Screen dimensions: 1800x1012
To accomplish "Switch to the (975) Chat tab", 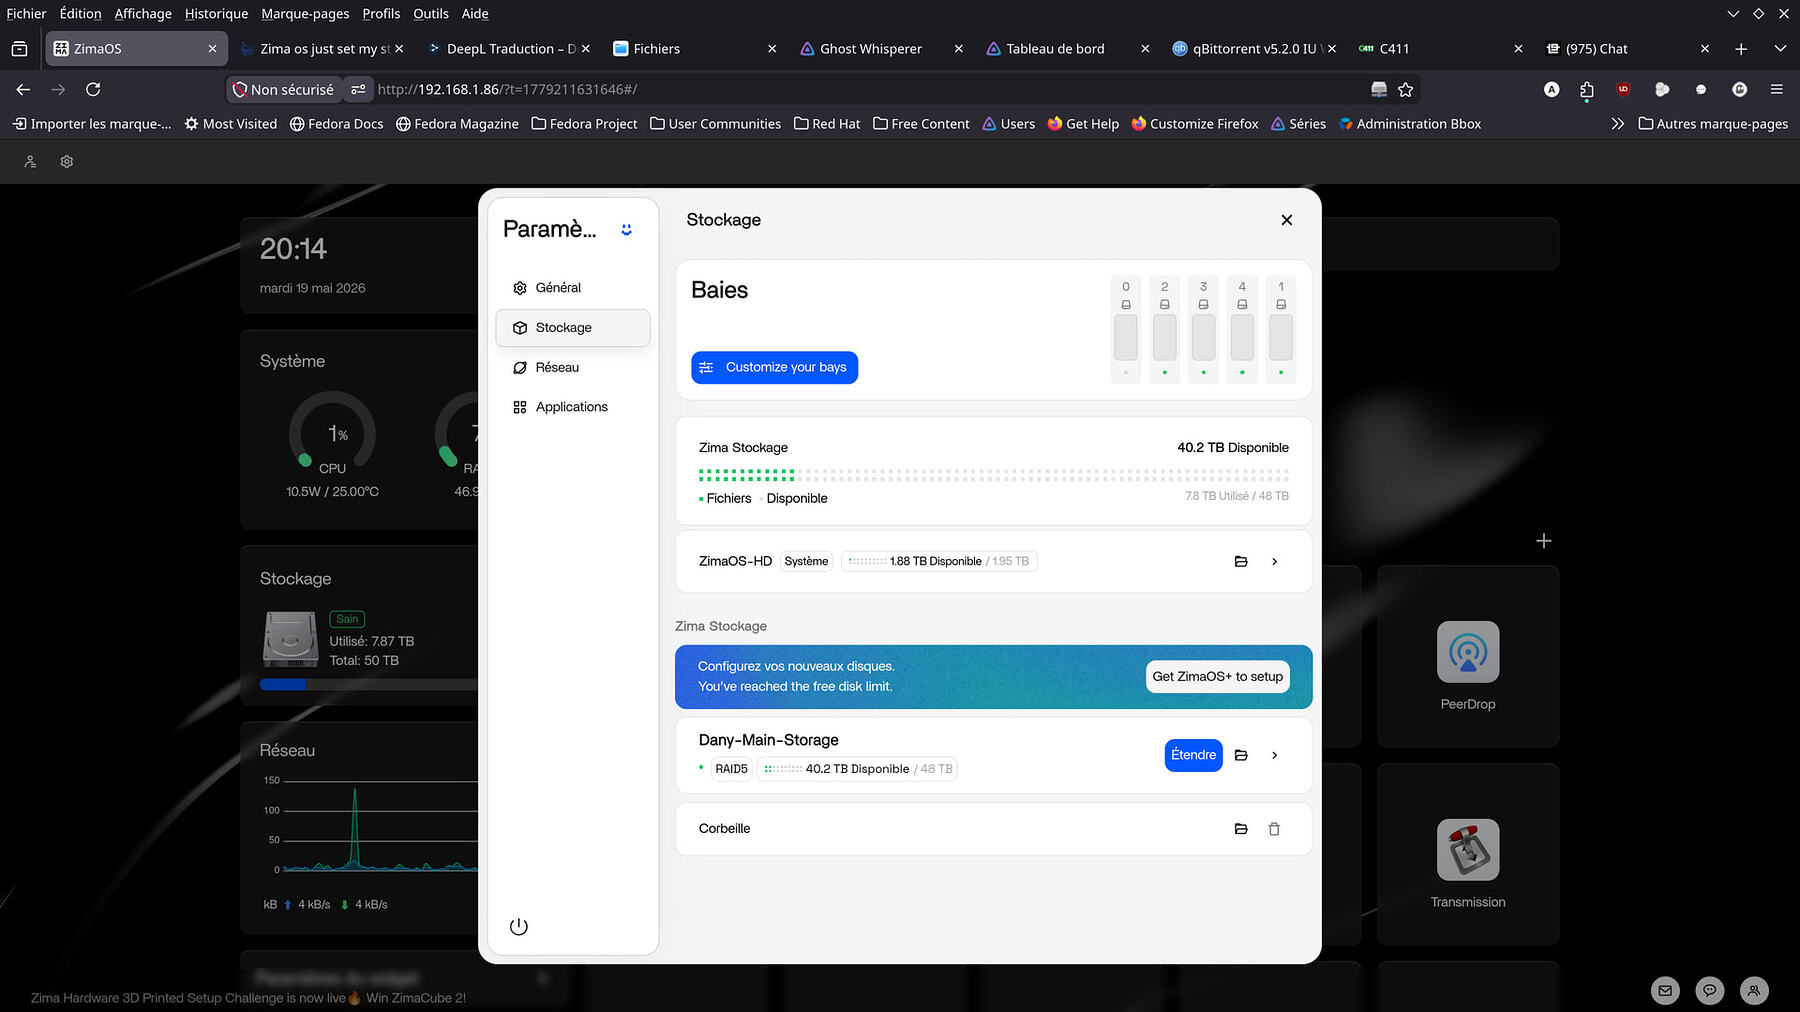I will pos(1626,49).
